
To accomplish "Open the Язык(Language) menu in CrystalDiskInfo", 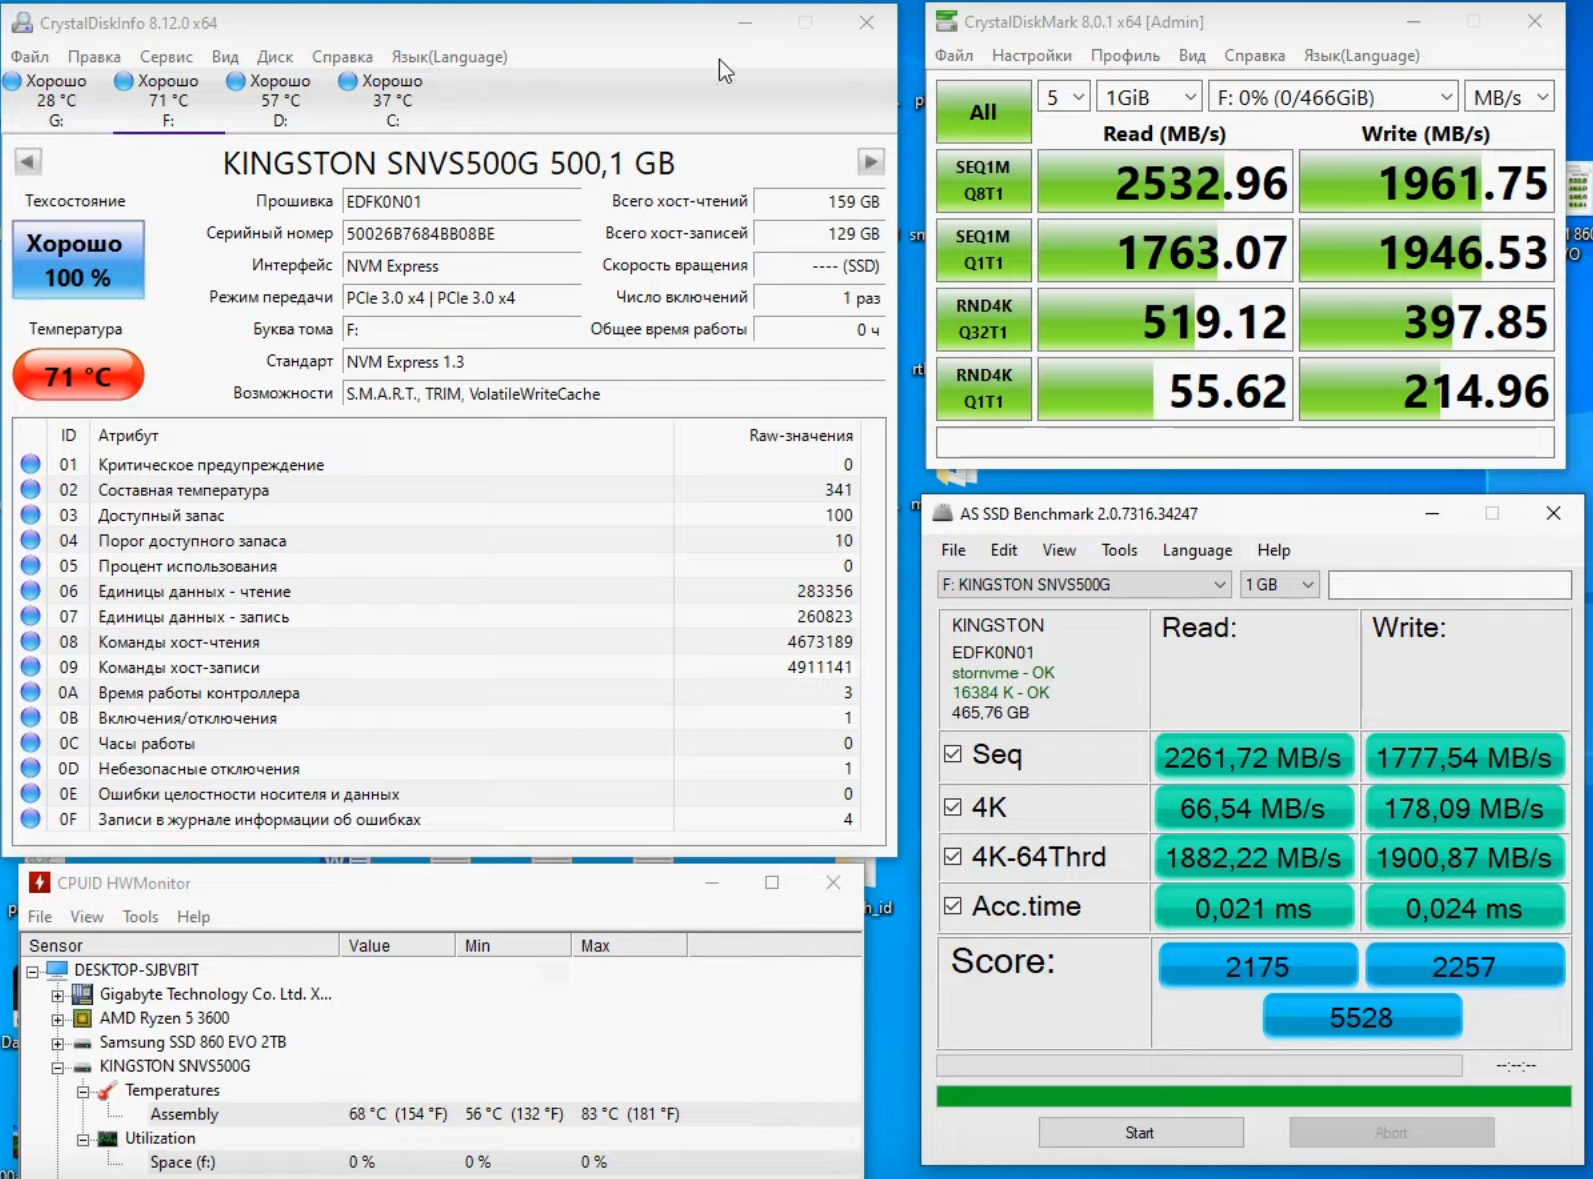I will 449,57.
